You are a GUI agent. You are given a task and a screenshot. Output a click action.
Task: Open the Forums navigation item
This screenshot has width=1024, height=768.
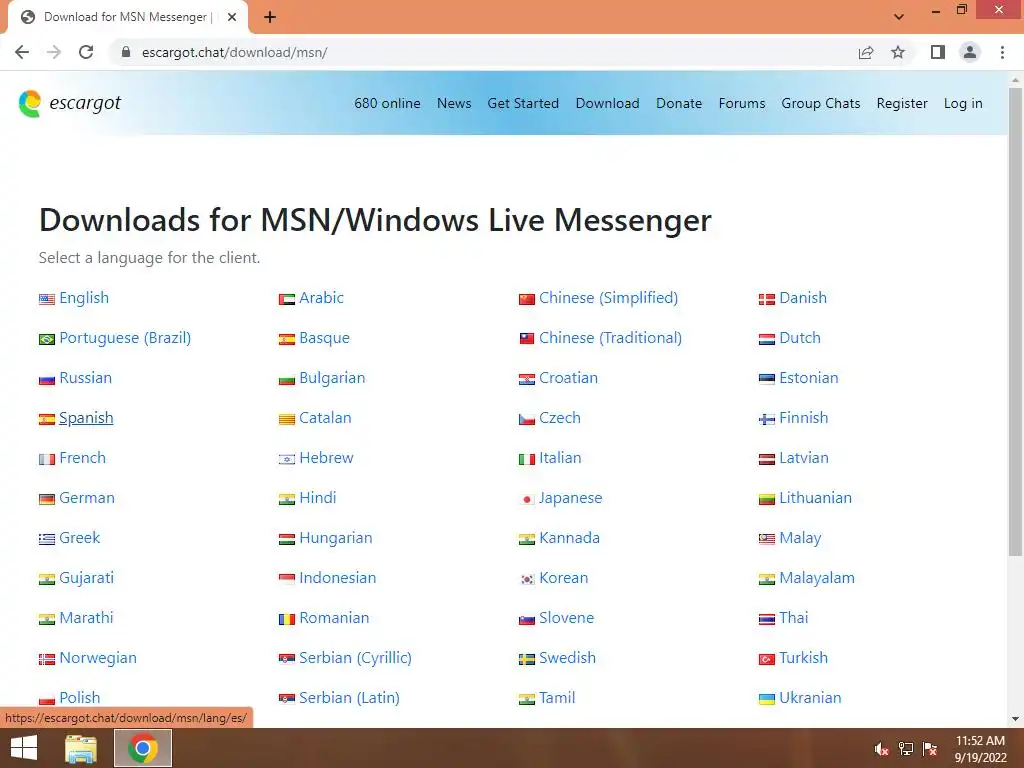point(742,103)
